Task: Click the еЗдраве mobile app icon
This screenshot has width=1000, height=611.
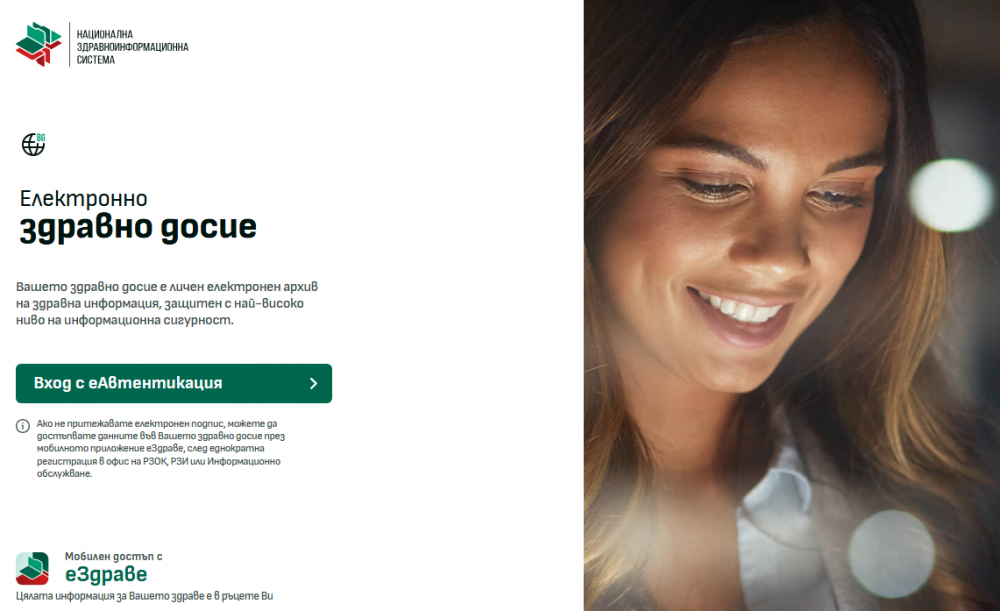Action: coord(32,568)
